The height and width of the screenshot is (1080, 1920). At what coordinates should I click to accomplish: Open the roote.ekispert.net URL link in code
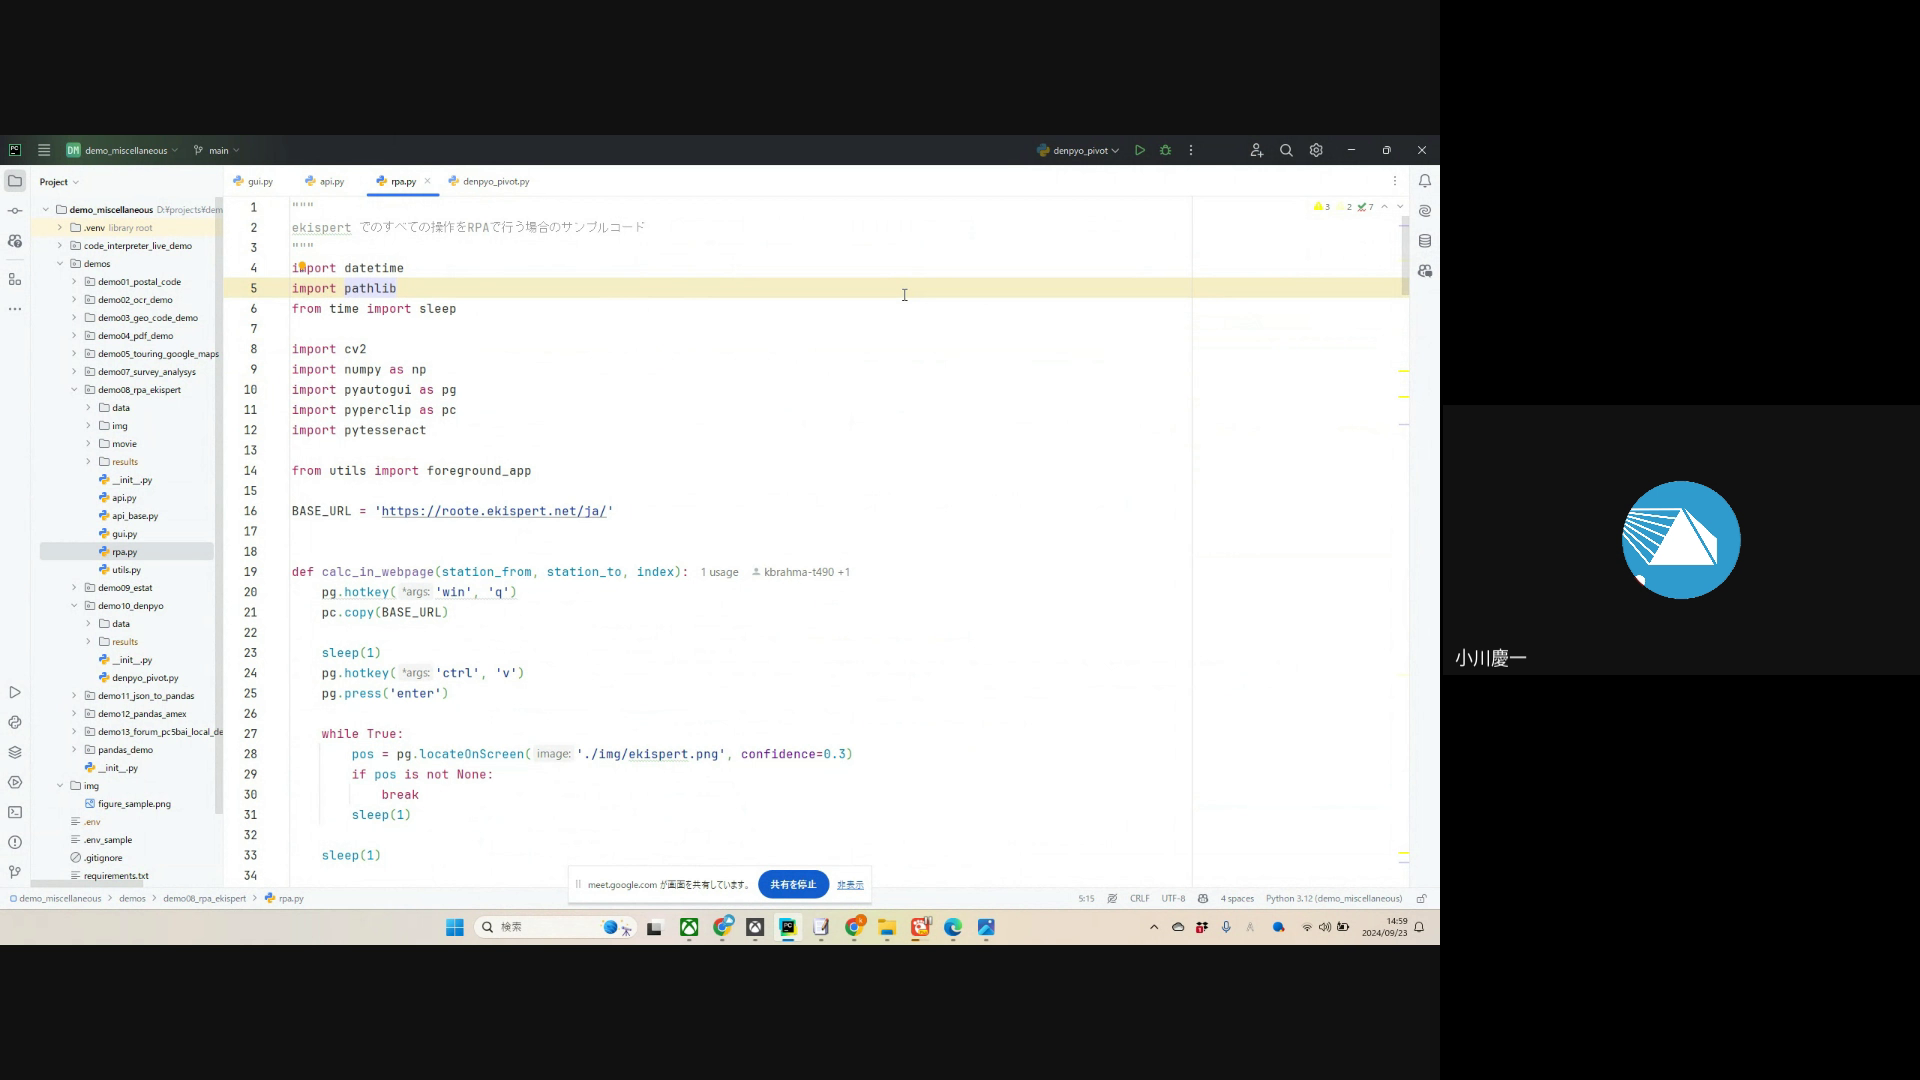coord(493,511)
